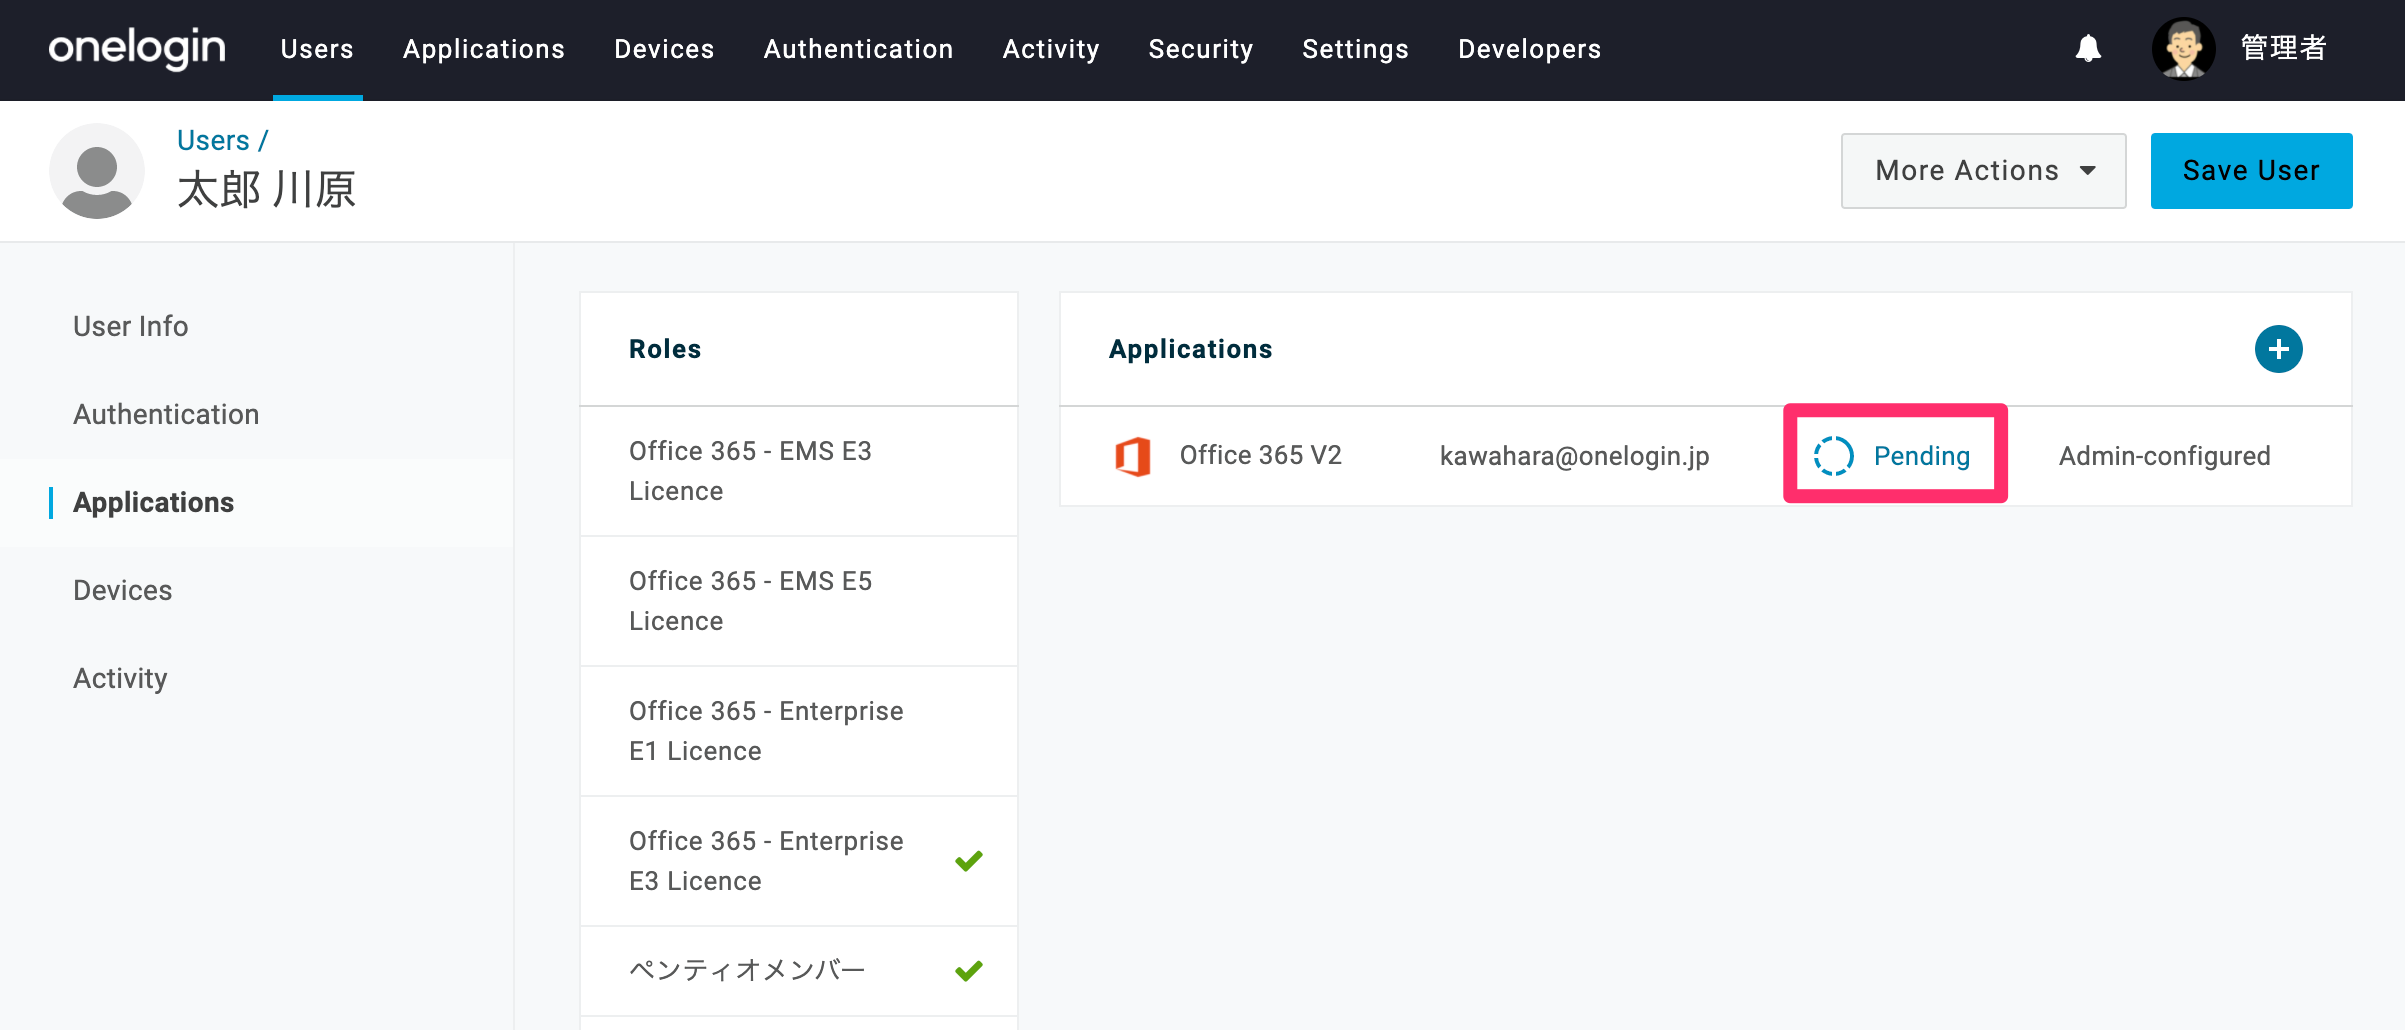Open the Users top menu
Viewport: 2405px width, 1030px height.
[317, 49]
